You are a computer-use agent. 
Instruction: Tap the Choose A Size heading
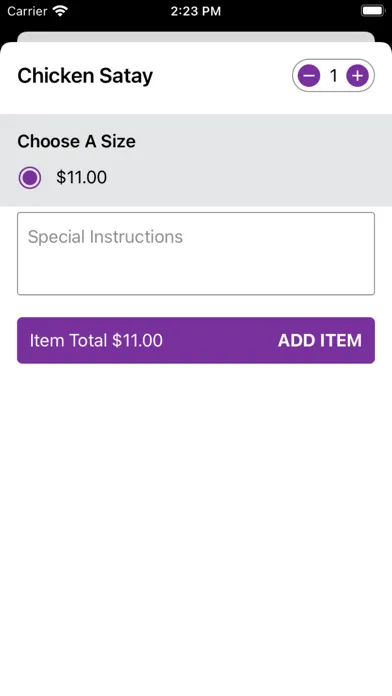click(x=76, y=142)
